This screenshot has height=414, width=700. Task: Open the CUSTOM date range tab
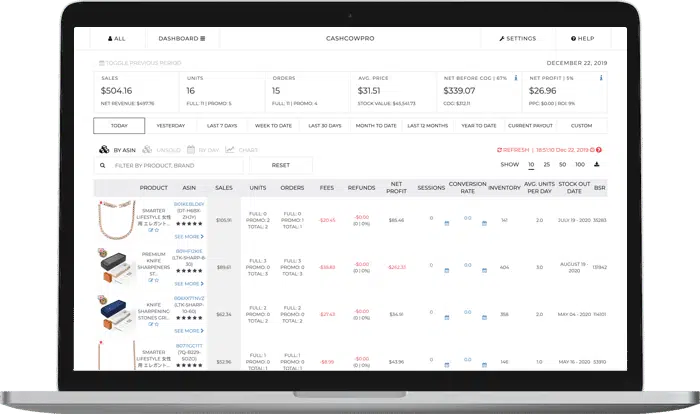click(x=581, y=125)
